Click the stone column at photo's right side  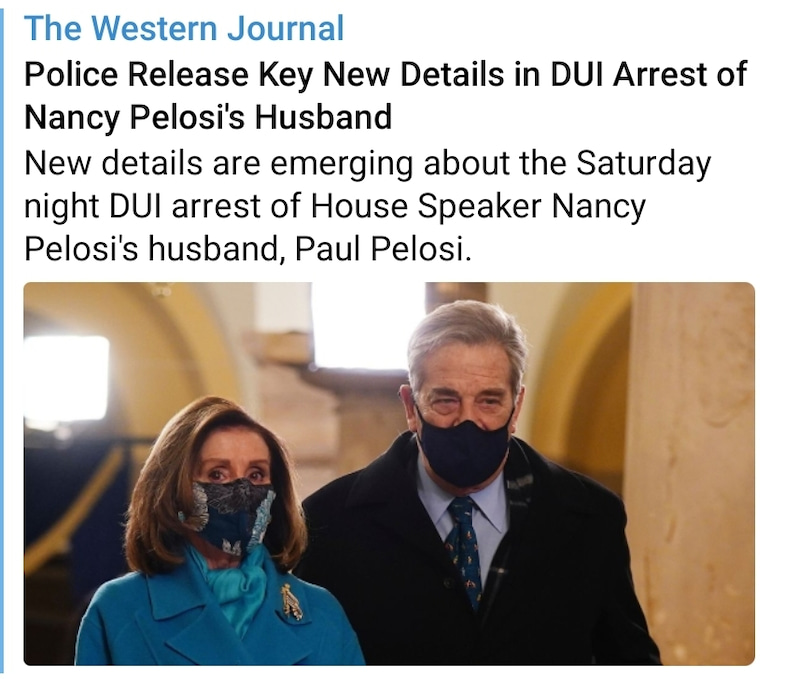689,473
